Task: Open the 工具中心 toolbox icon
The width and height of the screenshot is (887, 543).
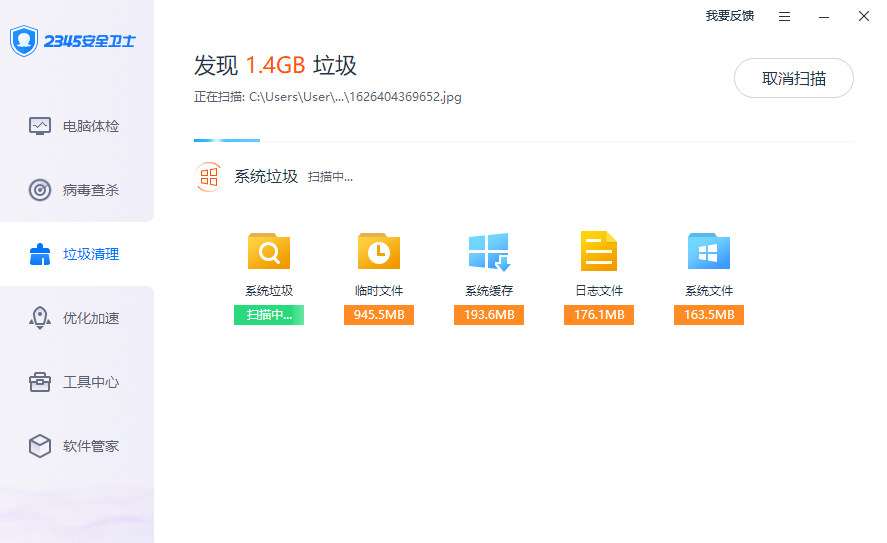Action: tap(40, 382)
